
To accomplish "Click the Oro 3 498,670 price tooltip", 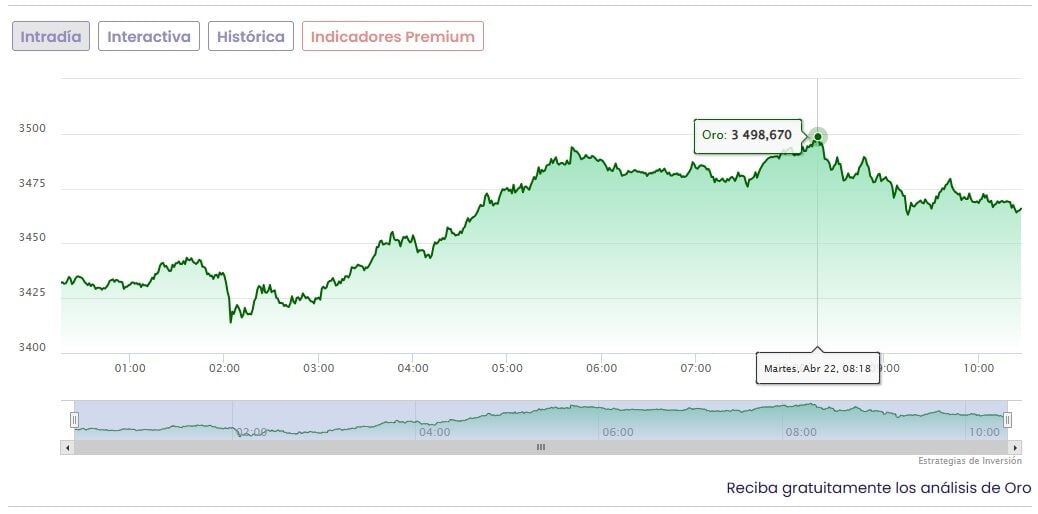I will click(747, 135).
